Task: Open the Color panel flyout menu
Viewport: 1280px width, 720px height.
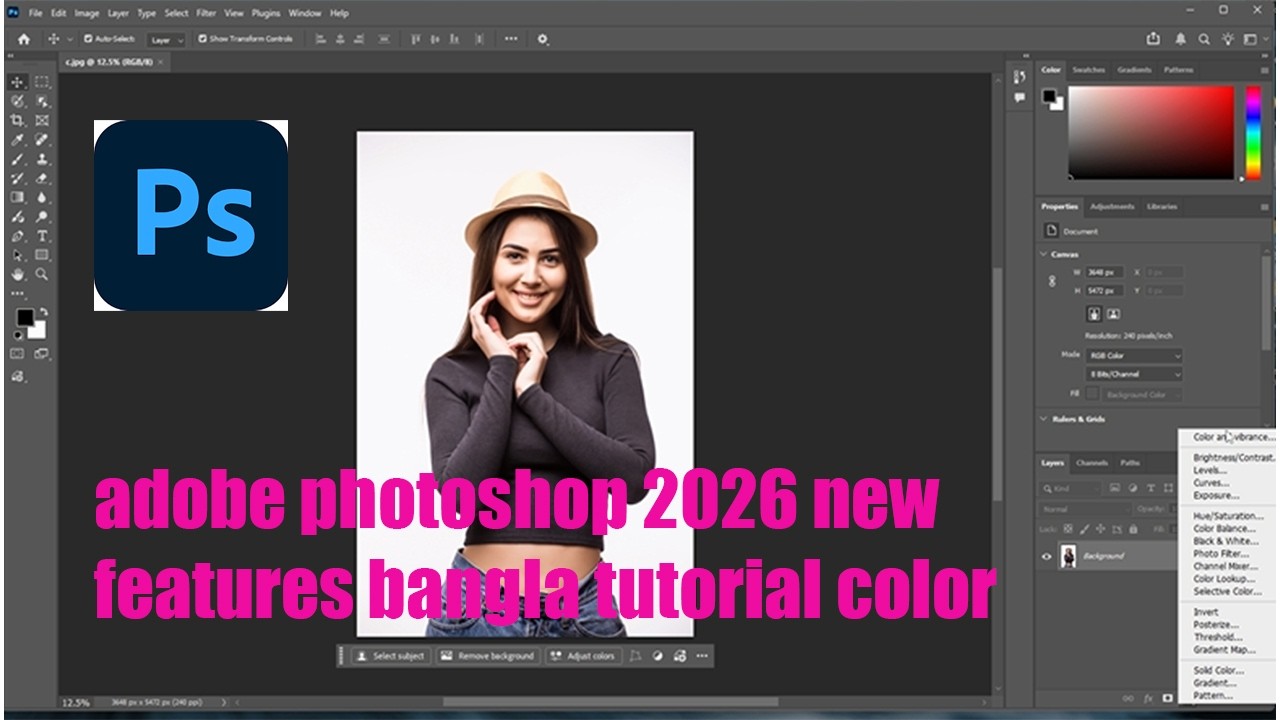Action: click(1265, 70)
